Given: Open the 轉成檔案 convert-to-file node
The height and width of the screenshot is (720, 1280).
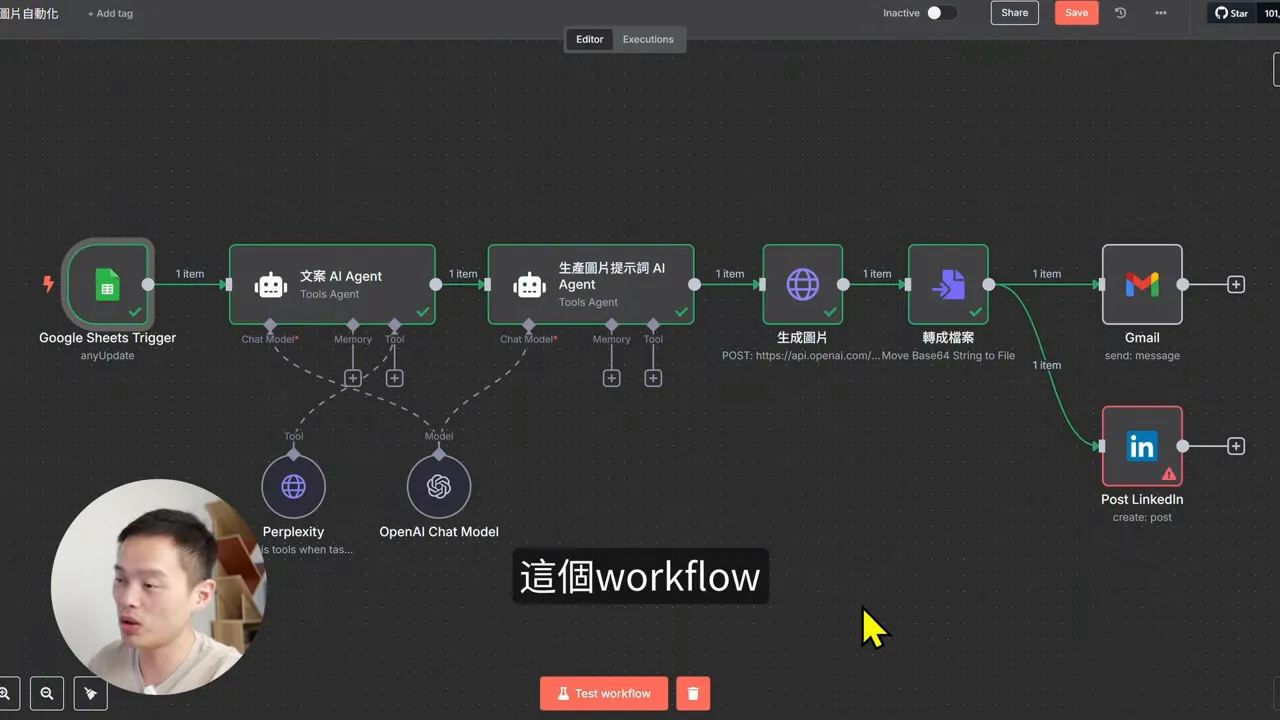Looking at the screenshot, I should (x=948, y=284).
